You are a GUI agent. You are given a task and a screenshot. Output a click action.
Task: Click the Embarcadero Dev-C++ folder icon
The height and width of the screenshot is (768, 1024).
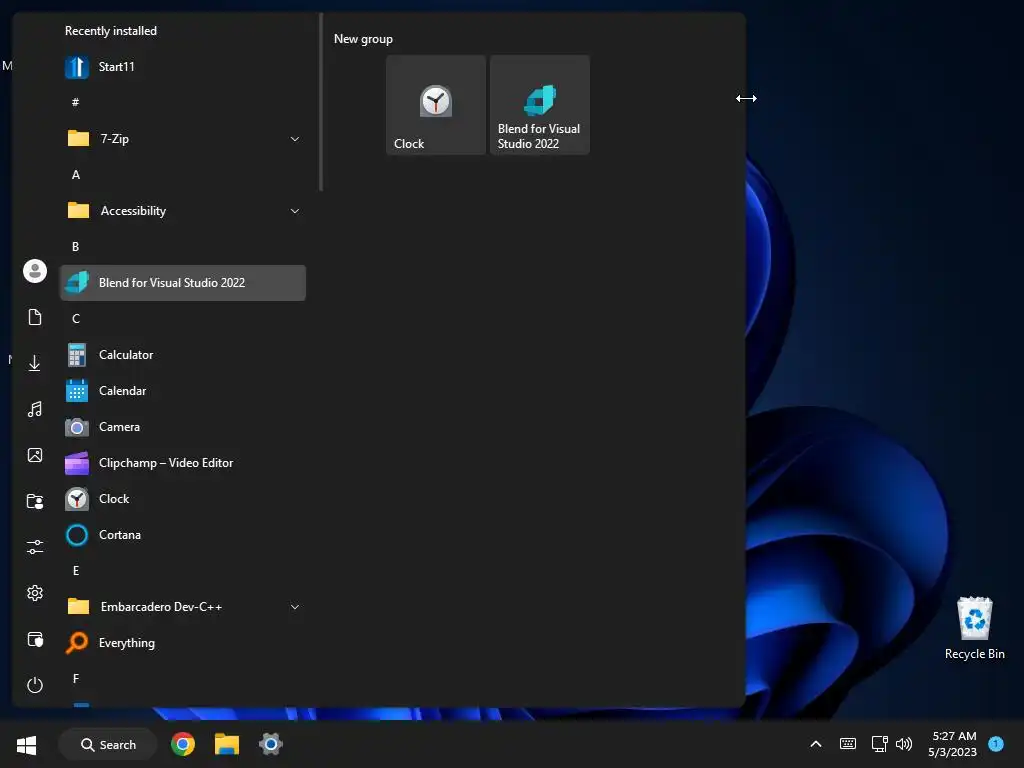(x=78, y=607)
